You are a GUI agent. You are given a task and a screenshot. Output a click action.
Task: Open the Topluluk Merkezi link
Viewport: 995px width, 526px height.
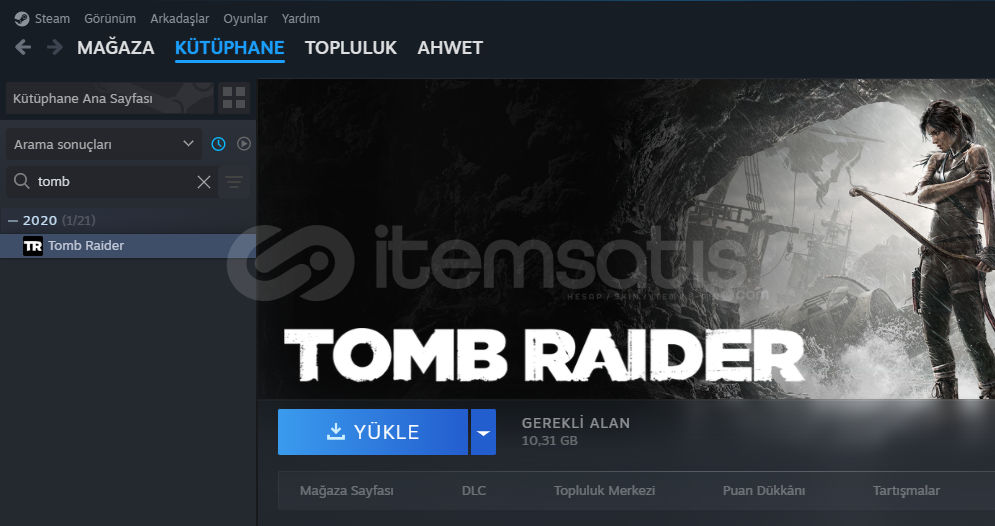coord(604,490)
